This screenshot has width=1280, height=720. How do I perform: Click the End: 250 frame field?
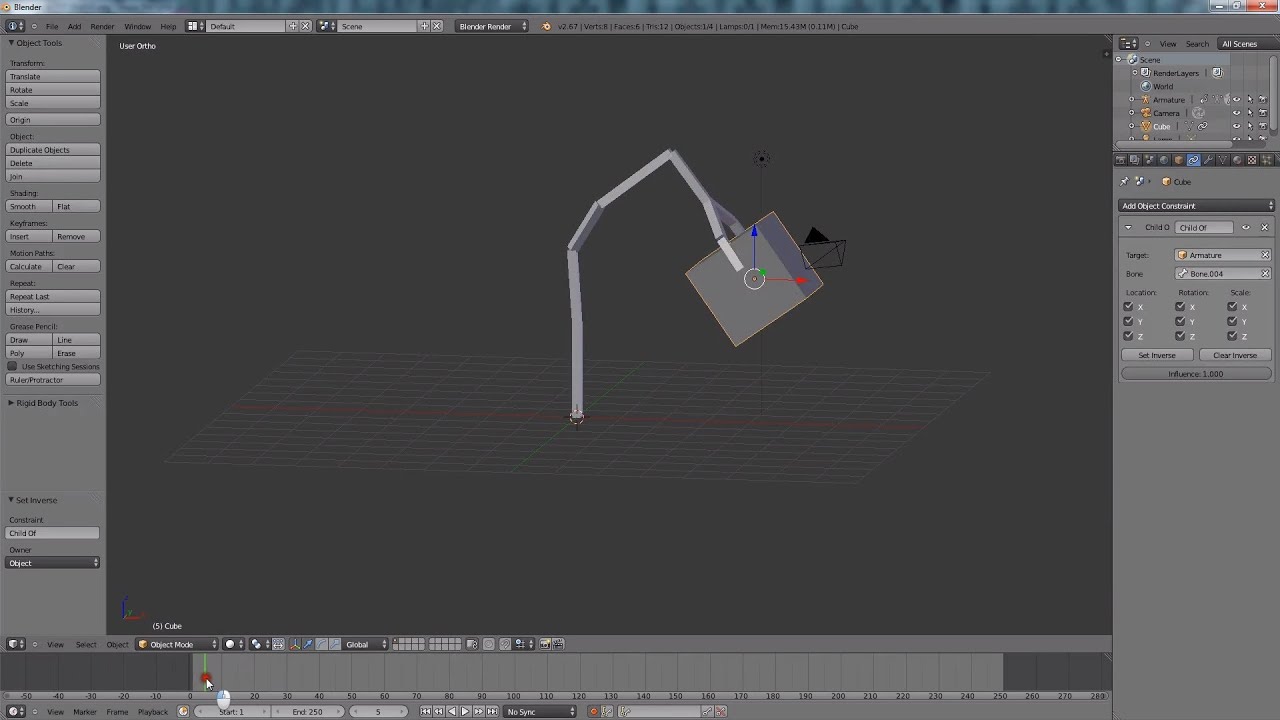point(310,711)
